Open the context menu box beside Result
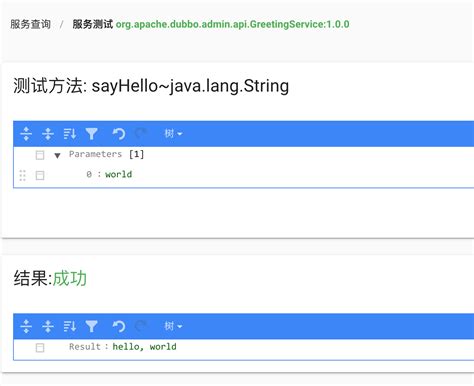Image resolution: width=474 pixels, height=386 pixels. [40, 348]
